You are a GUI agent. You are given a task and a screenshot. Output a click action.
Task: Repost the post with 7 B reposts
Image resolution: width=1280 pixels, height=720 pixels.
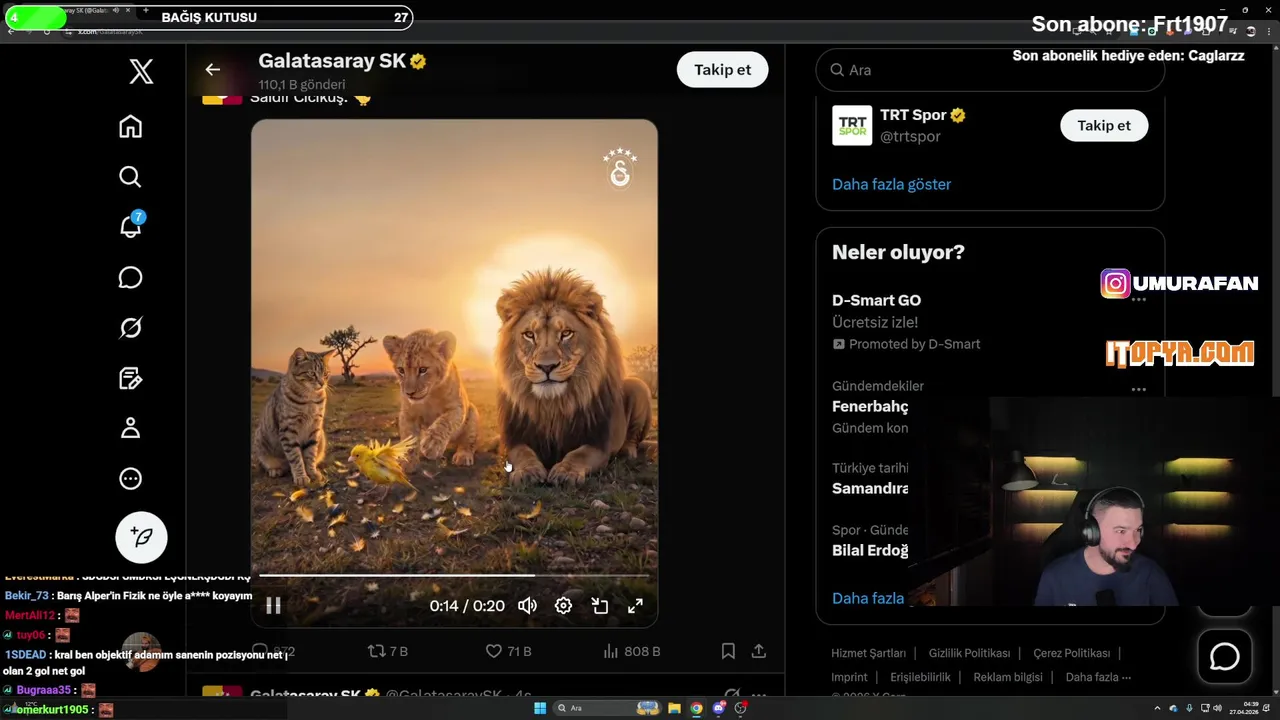(x=388, y=651)
